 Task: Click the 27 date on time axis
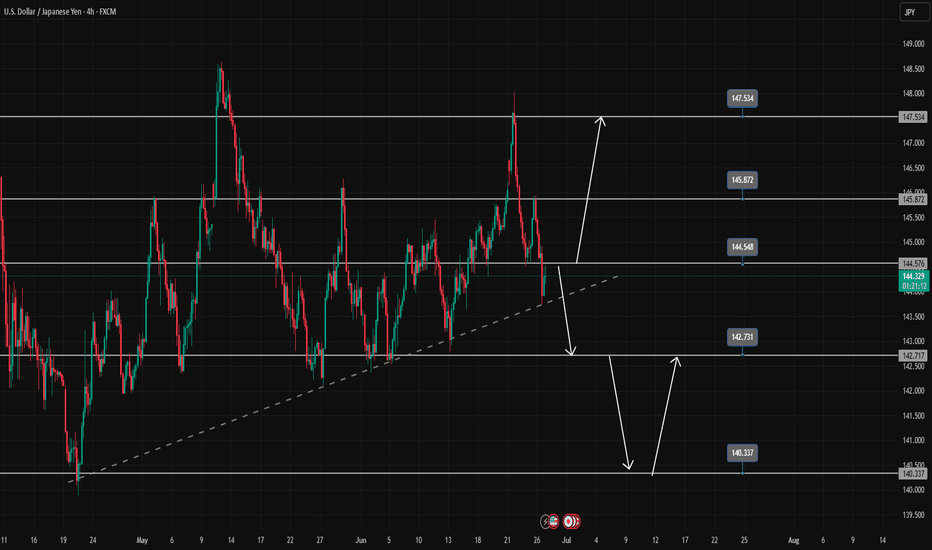(320, 540)
